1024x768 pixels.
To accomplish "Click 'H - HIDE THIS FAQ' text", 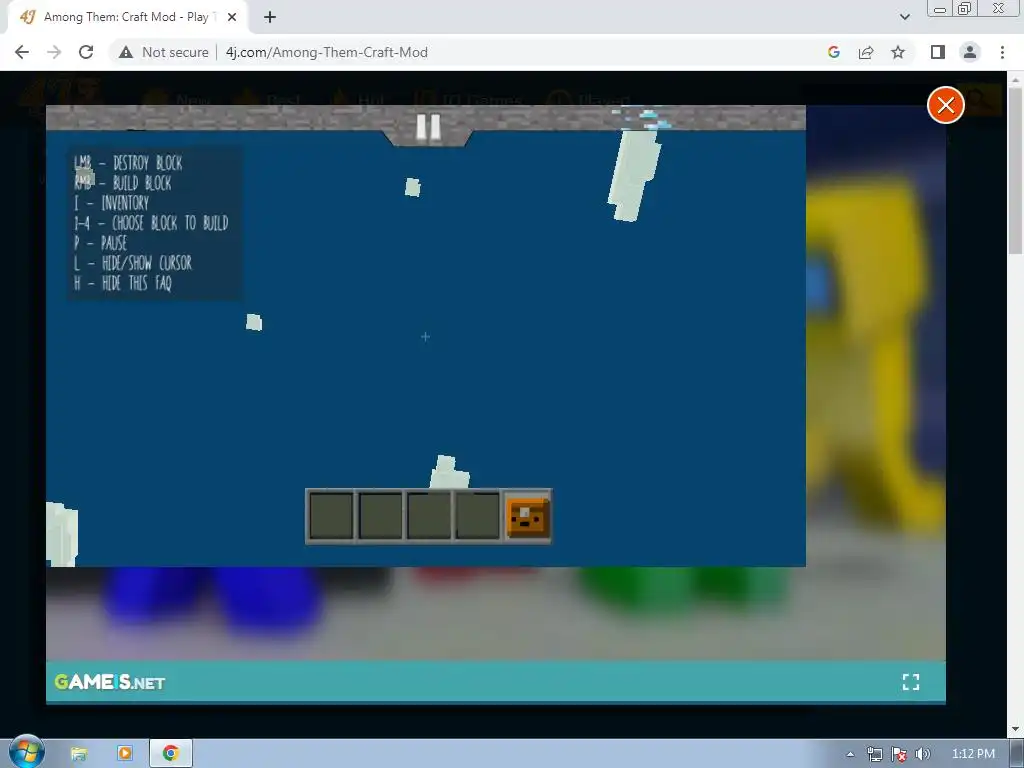I will point(123,283).
